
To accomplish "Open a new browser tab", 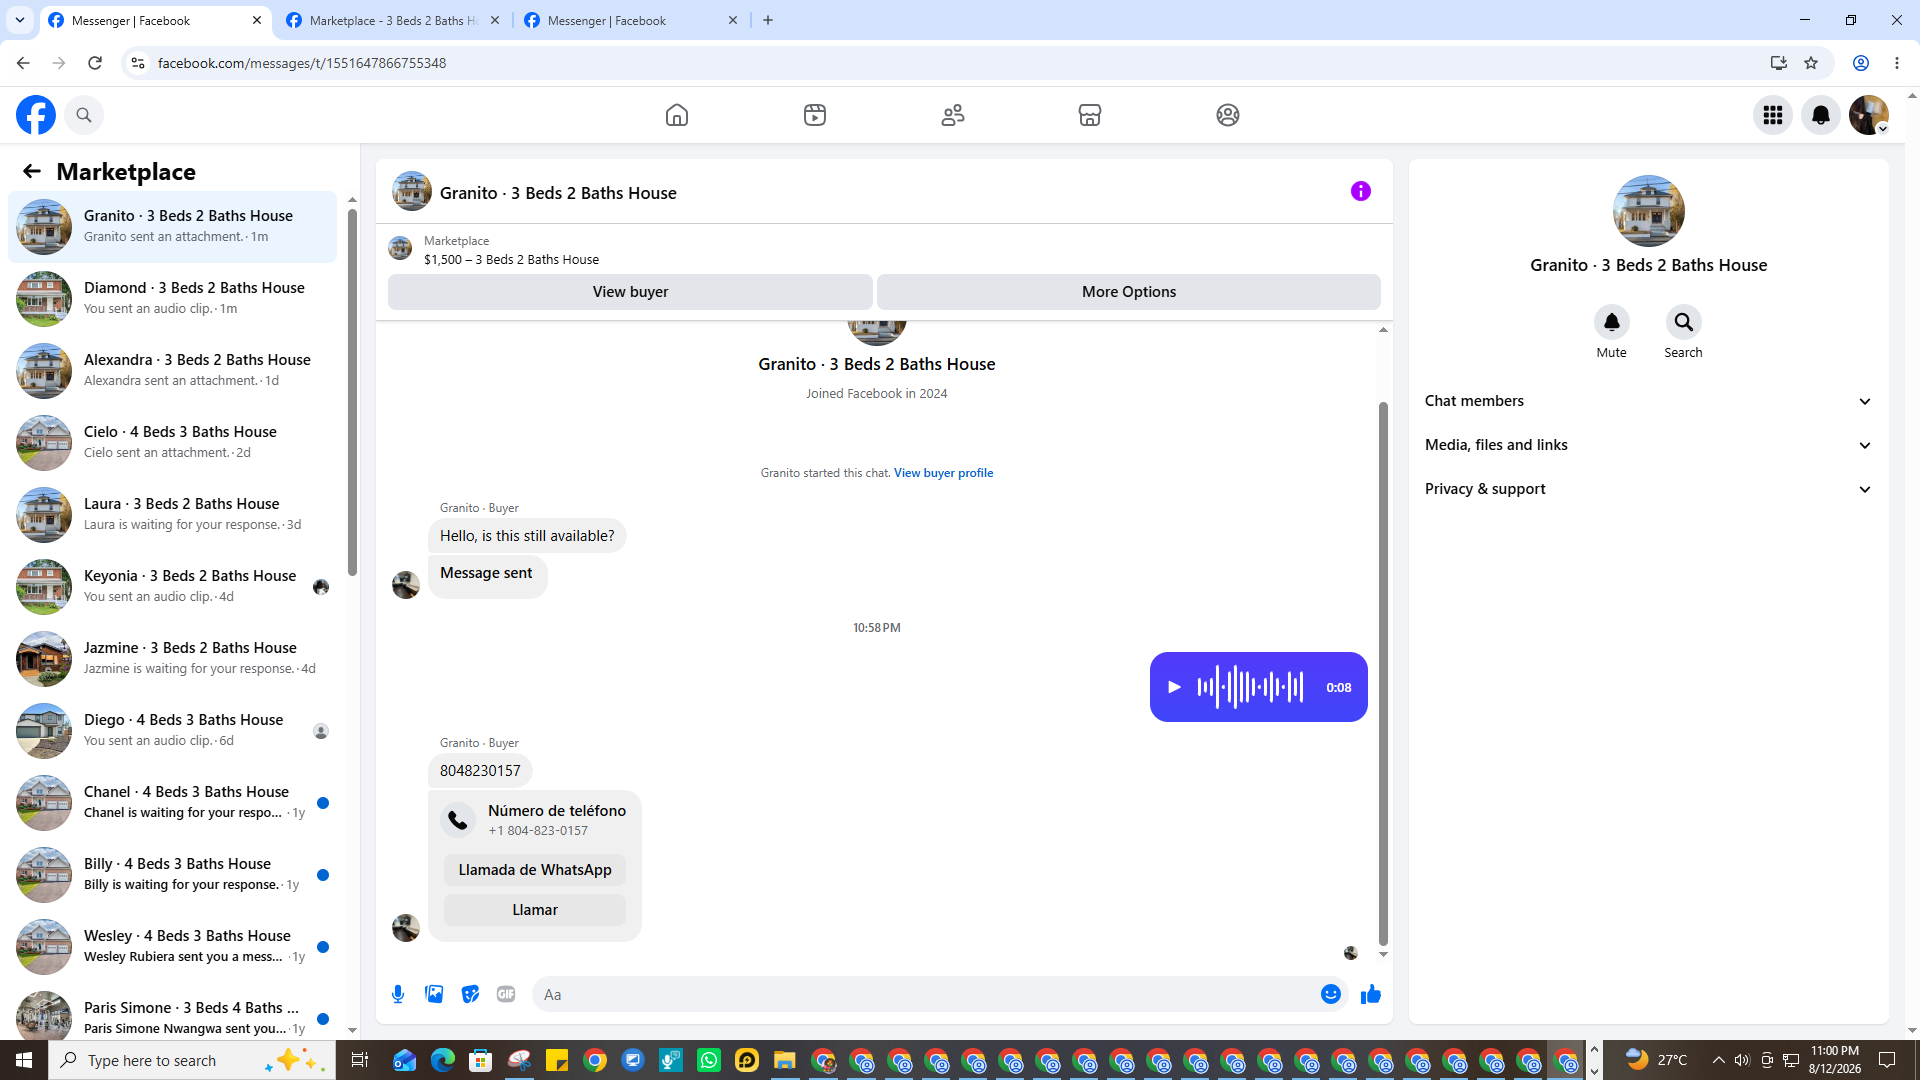I will coord(768,20).
